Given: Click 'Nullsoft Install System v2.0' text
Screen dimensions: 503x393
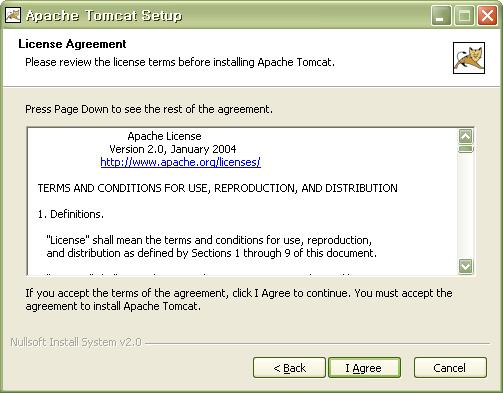Looking at the screenshot, I should [x=76, y=342].
